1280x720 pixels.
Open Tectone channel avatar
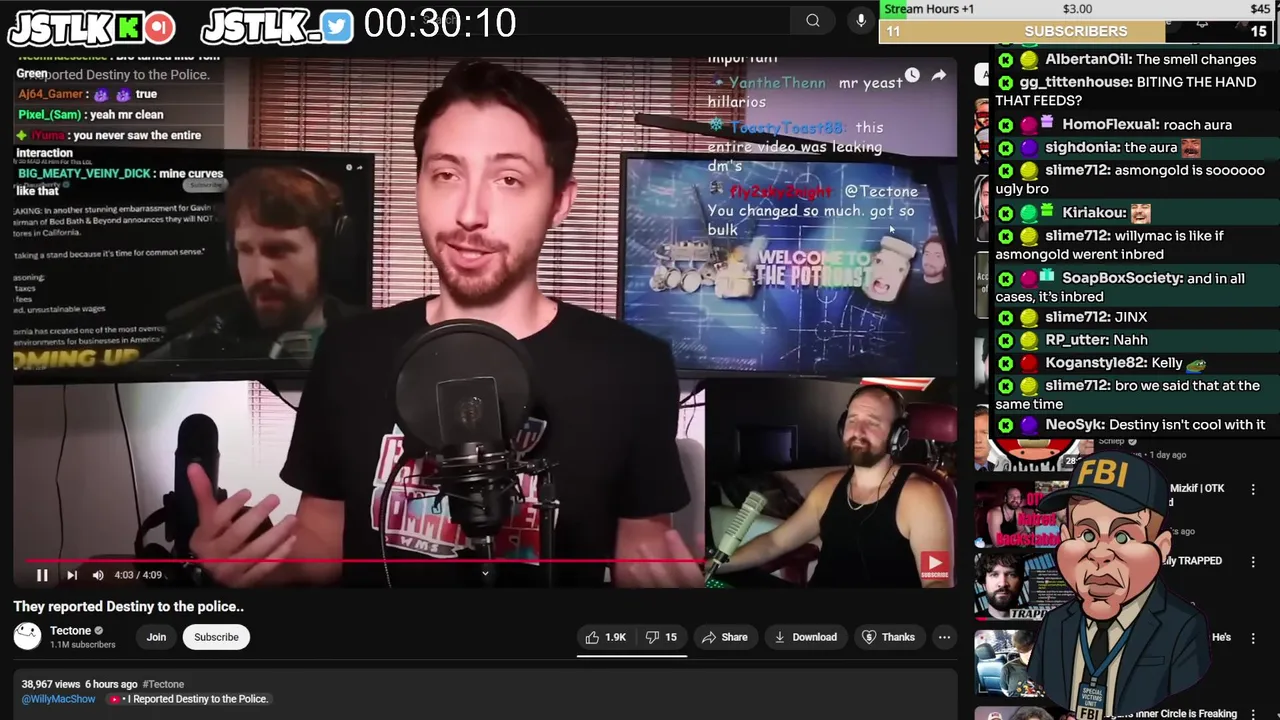point(27,636)
